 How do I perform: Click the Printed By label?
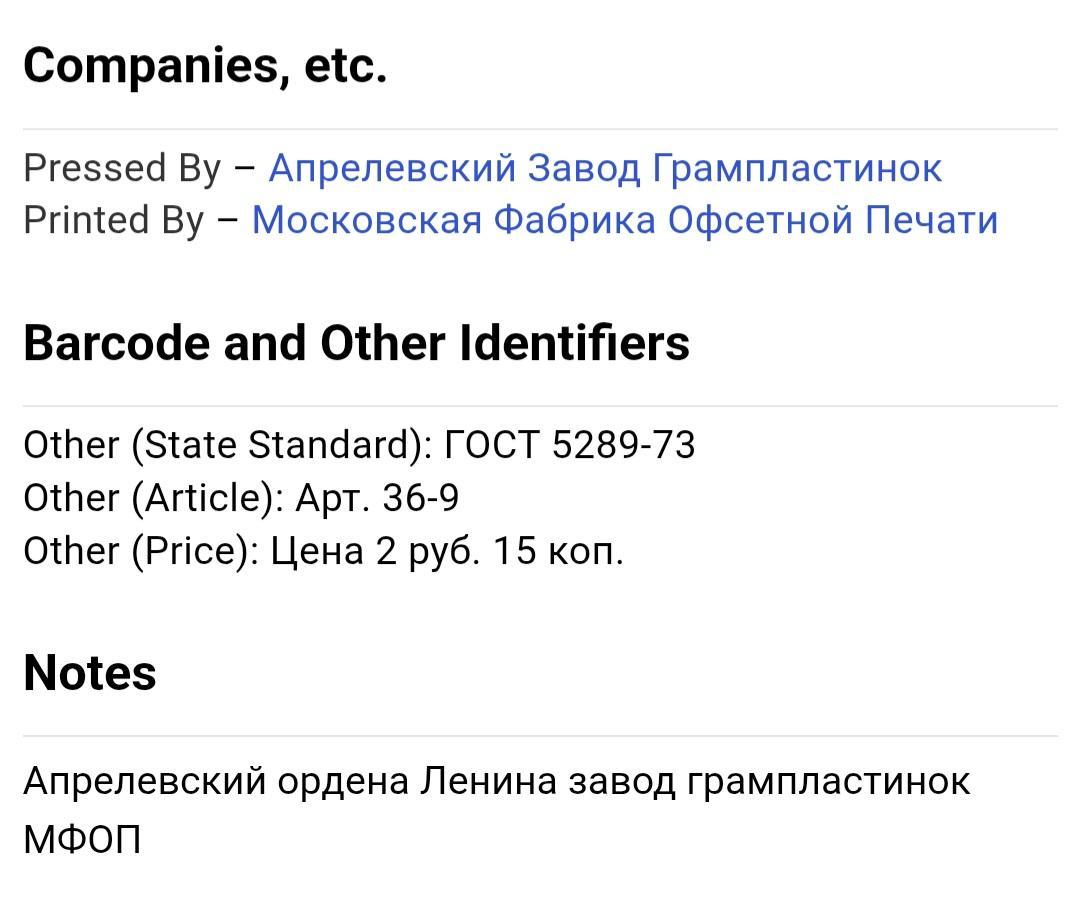point(113,220)
